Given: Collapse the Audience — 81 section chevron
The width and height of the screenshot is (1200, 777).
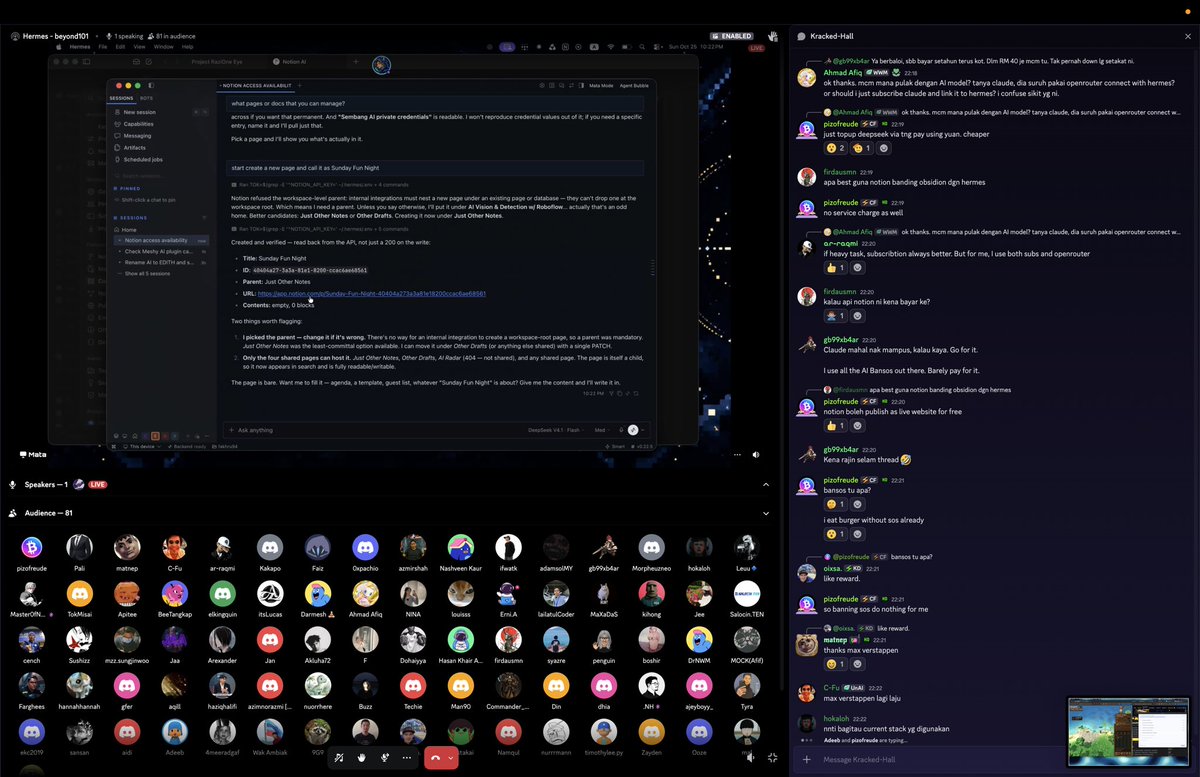Looking at the screenshot, I should coord(766,513).
